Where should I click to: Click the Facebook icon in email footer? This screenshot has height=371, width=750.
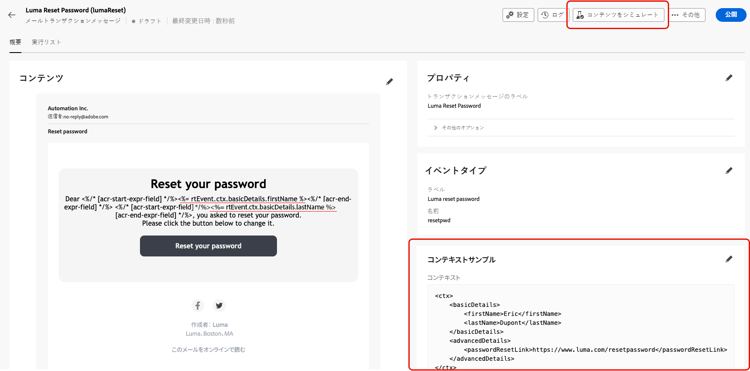[198, 306]
